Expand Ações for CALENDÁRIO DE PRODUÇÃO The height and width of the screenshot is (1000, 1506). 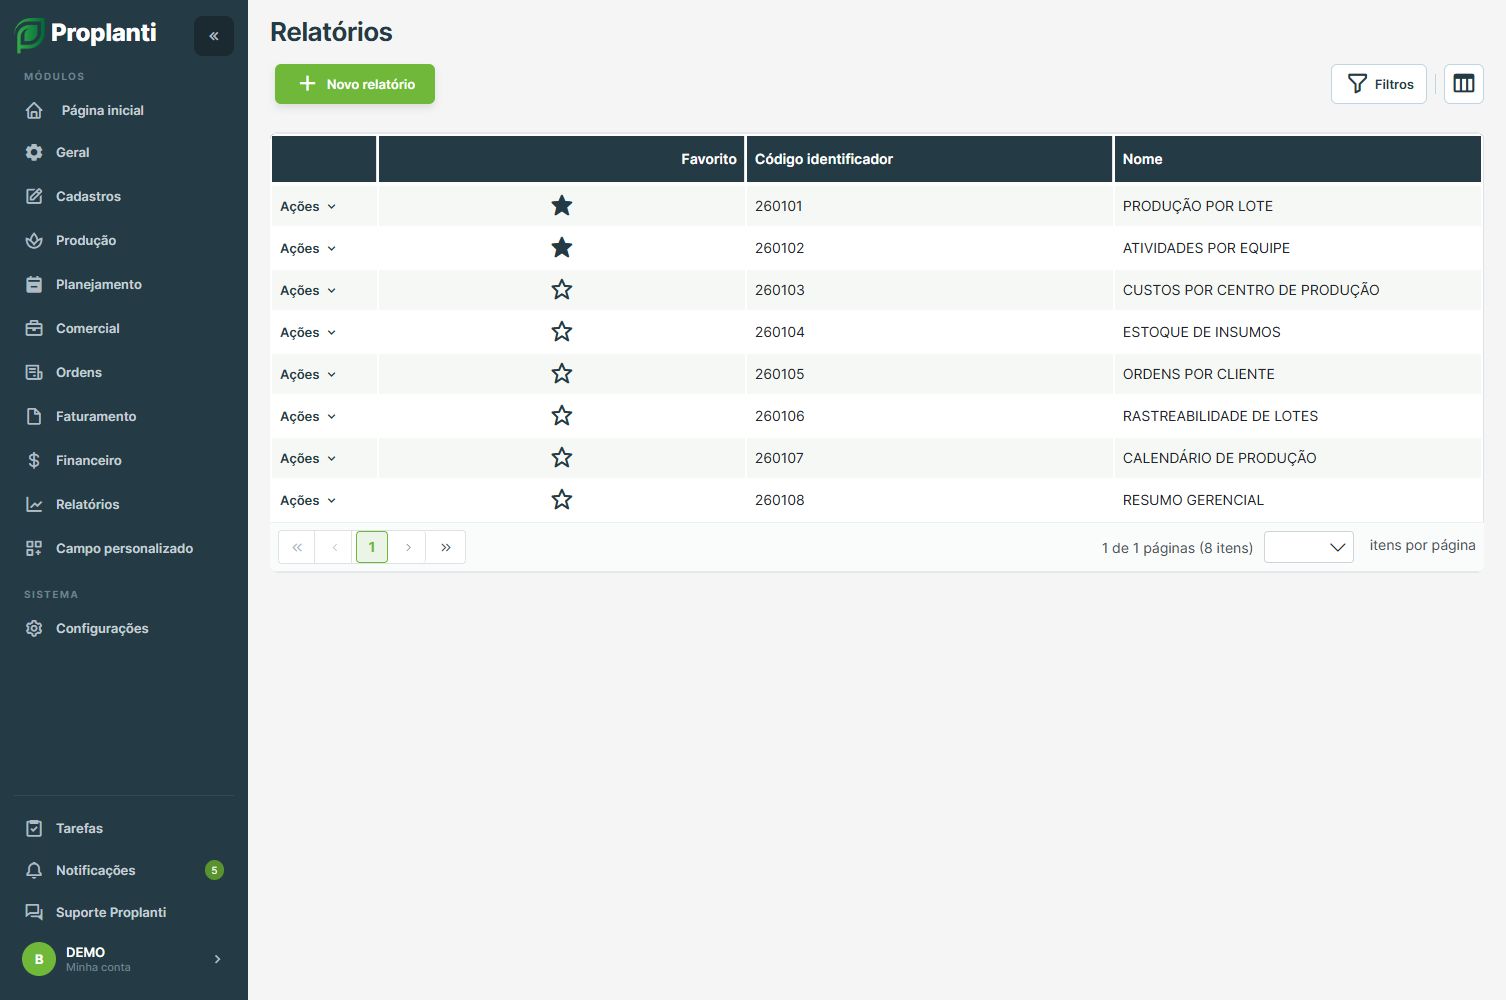pos(308,458)
